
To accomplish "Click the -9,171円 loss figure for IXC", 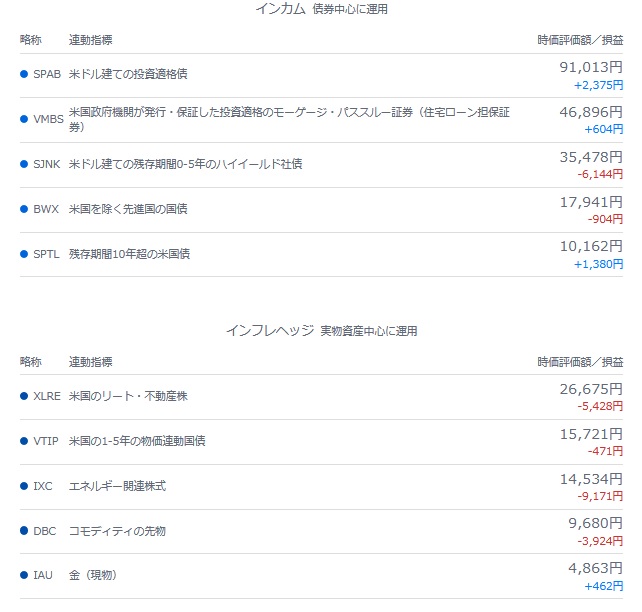I will pyautogui.click(x=600, y=496).
